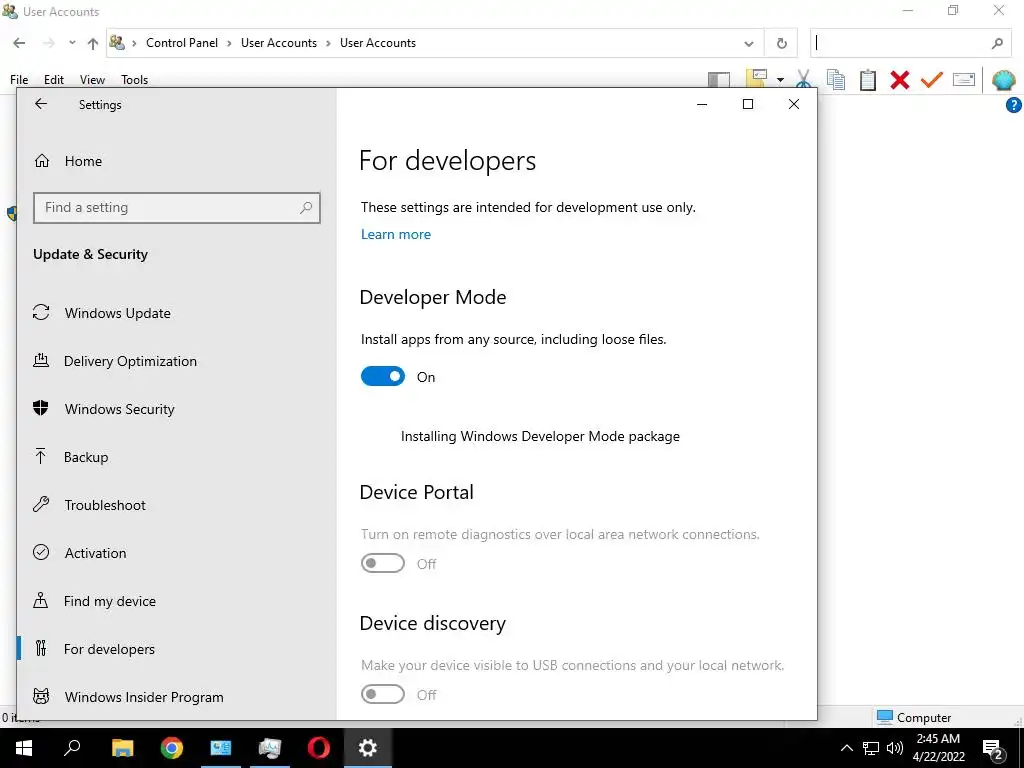Open Windows Start menu
The height and width of the screenshot is (768, 1024).
[24, 748]
